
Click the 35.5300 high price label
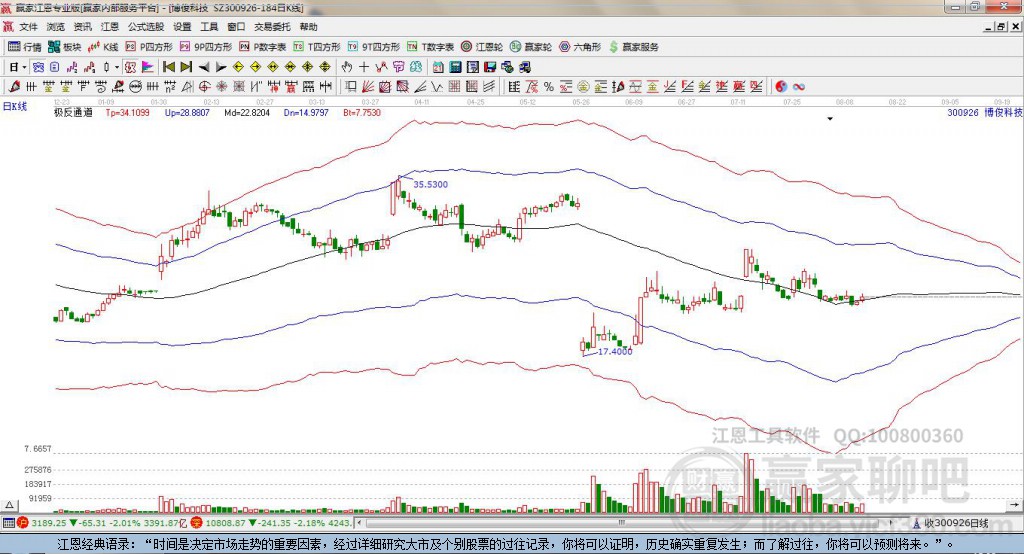[x=430, y=184]
